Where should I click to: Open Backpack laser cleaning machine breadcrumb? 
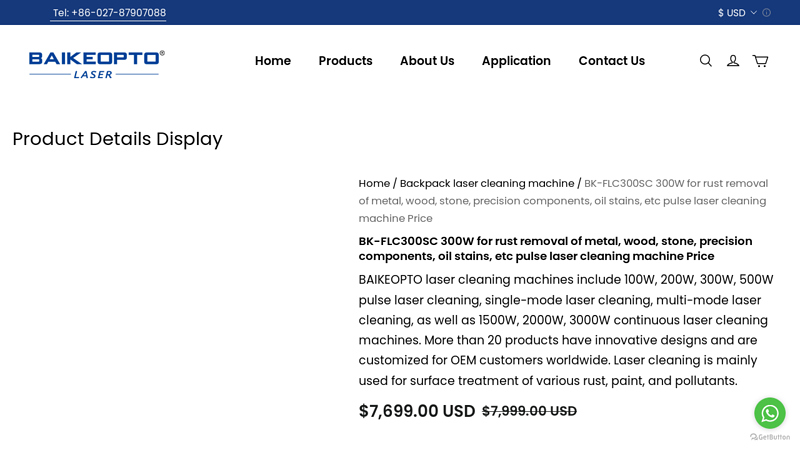point(487,184)
